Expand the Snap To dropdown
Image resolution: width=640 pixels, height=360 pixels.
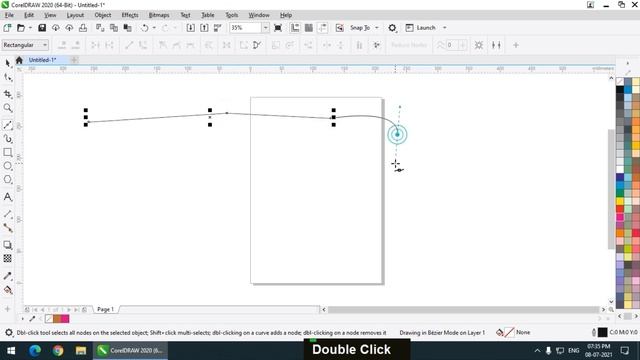pos(377,28)
